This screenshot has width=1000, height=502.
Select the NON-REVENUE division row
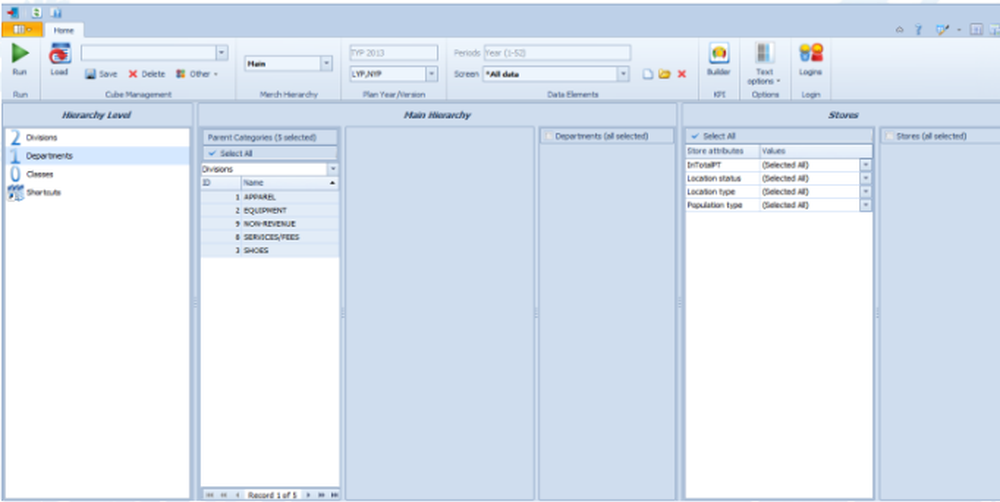(x=270, y=224)
